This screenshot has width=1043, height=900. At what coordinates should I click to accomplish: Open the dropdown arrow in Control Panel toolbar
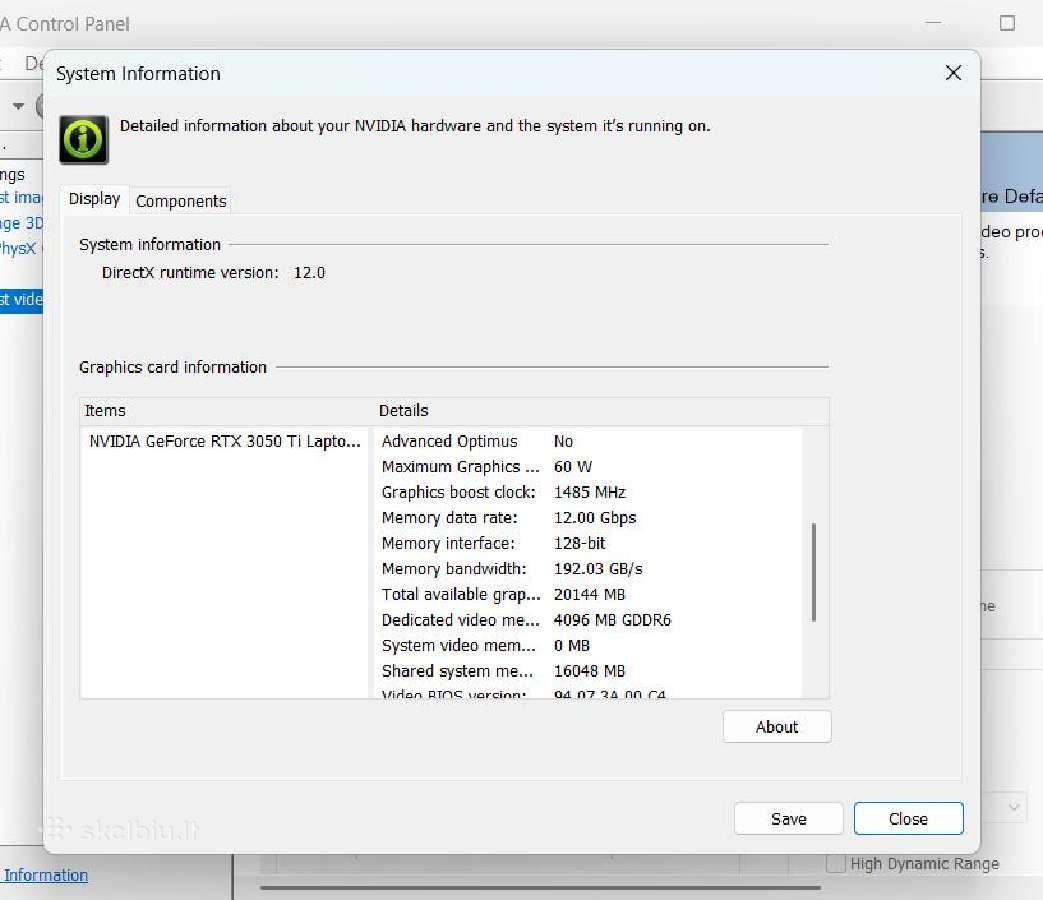click(x=18, y=106)
